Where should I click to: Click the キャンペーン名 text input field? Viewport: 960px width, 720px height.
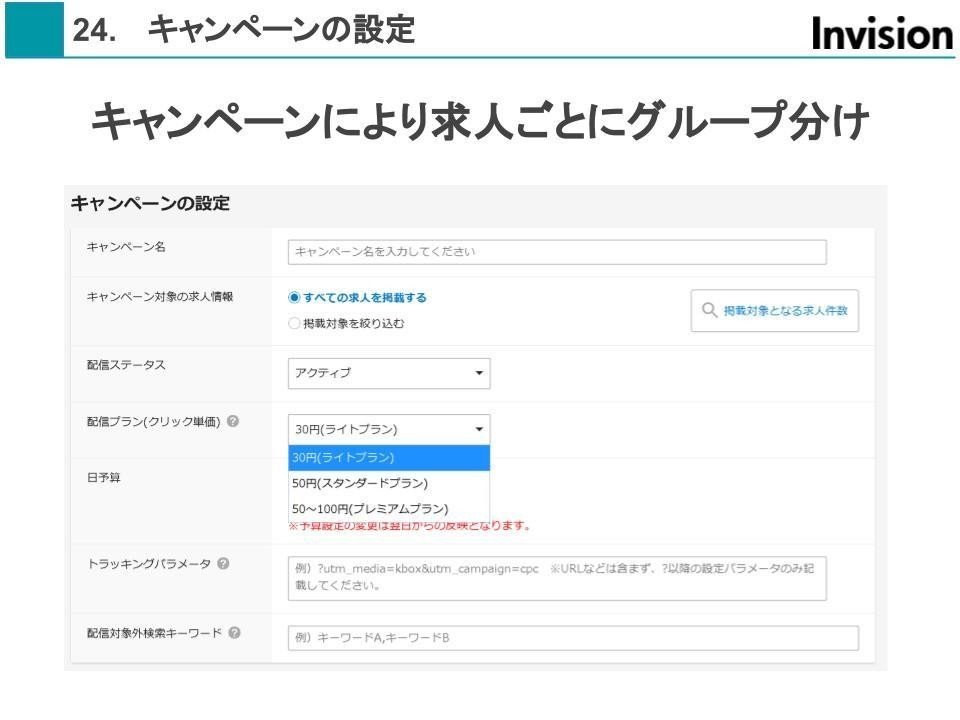coord(557,252)
